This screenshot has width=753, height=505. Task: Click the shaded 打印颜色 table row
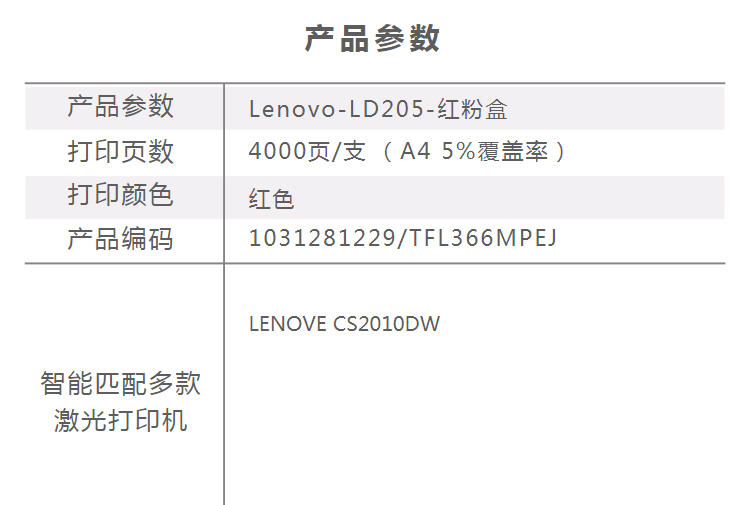(x=375, y=197)
